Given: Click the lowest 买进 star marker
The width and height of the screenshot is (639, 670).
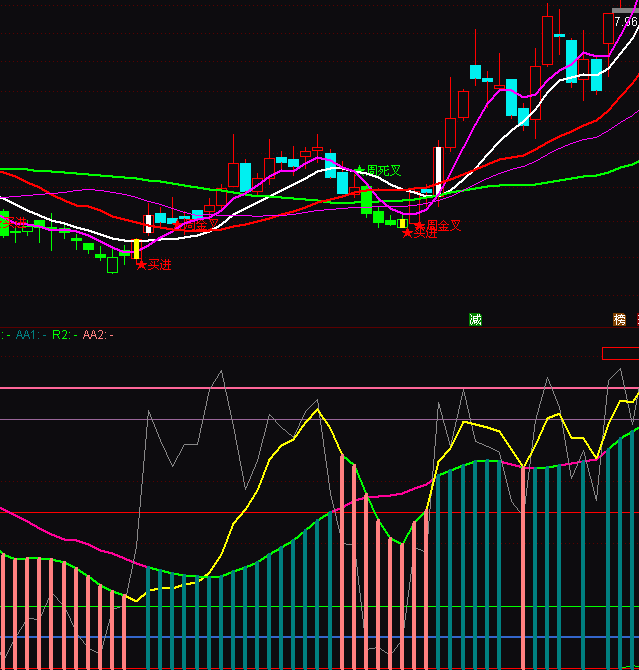Looking at the screenshot, I should (154, 265).
